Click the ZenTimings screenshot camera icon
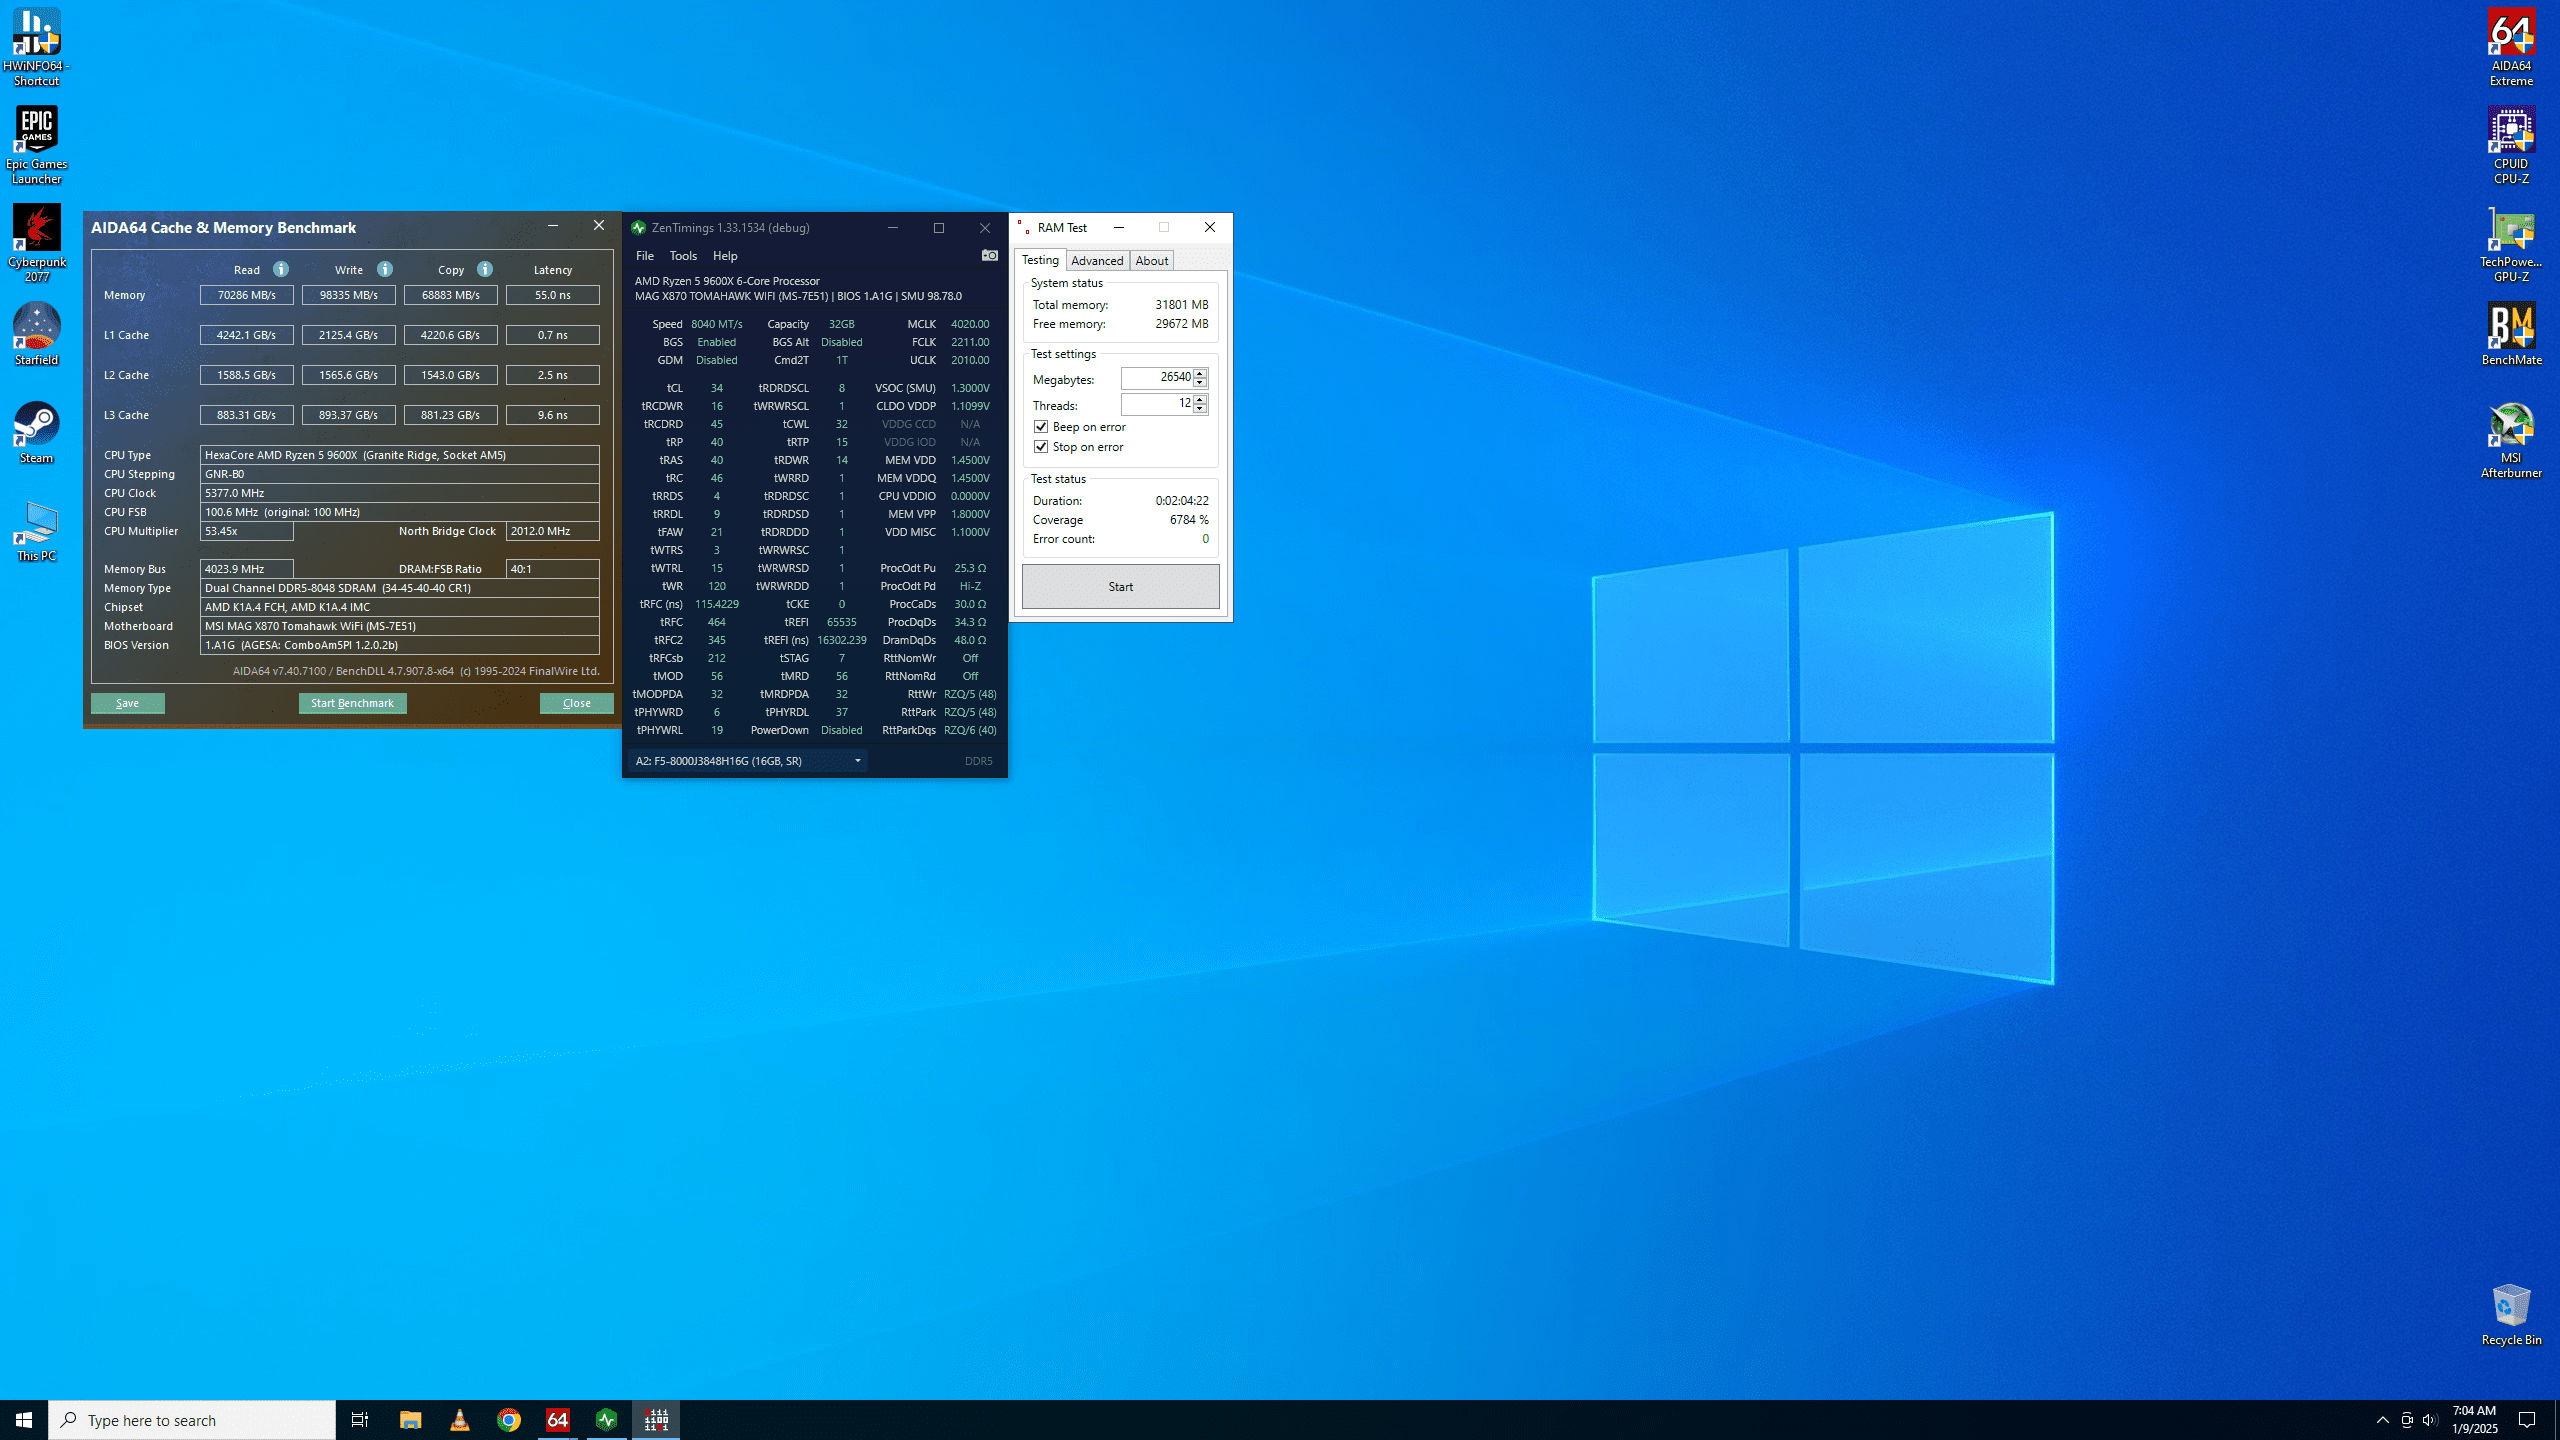Screen dimensions: 2560x1440 point(989,256)
